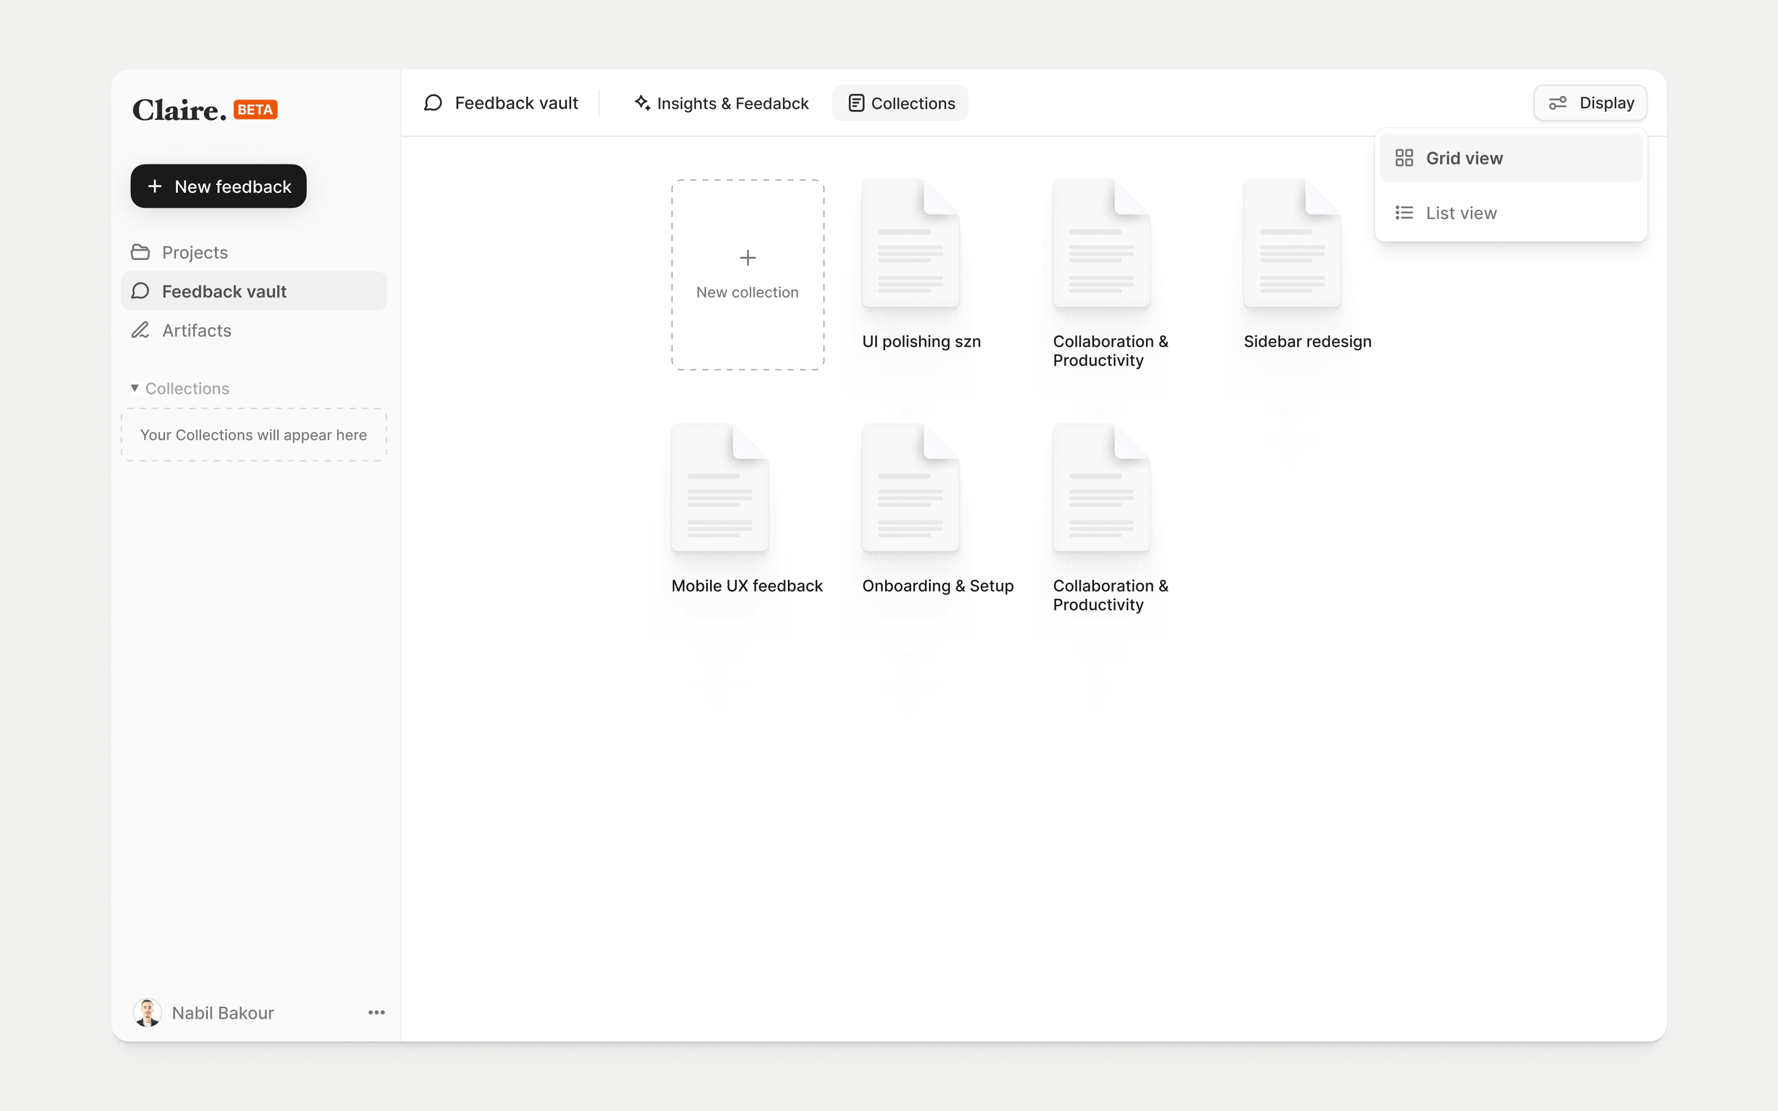This screenshot has height=1111, width=1778.
Task: Click the sliders icon on Display button
Action: click(1558, 103)
